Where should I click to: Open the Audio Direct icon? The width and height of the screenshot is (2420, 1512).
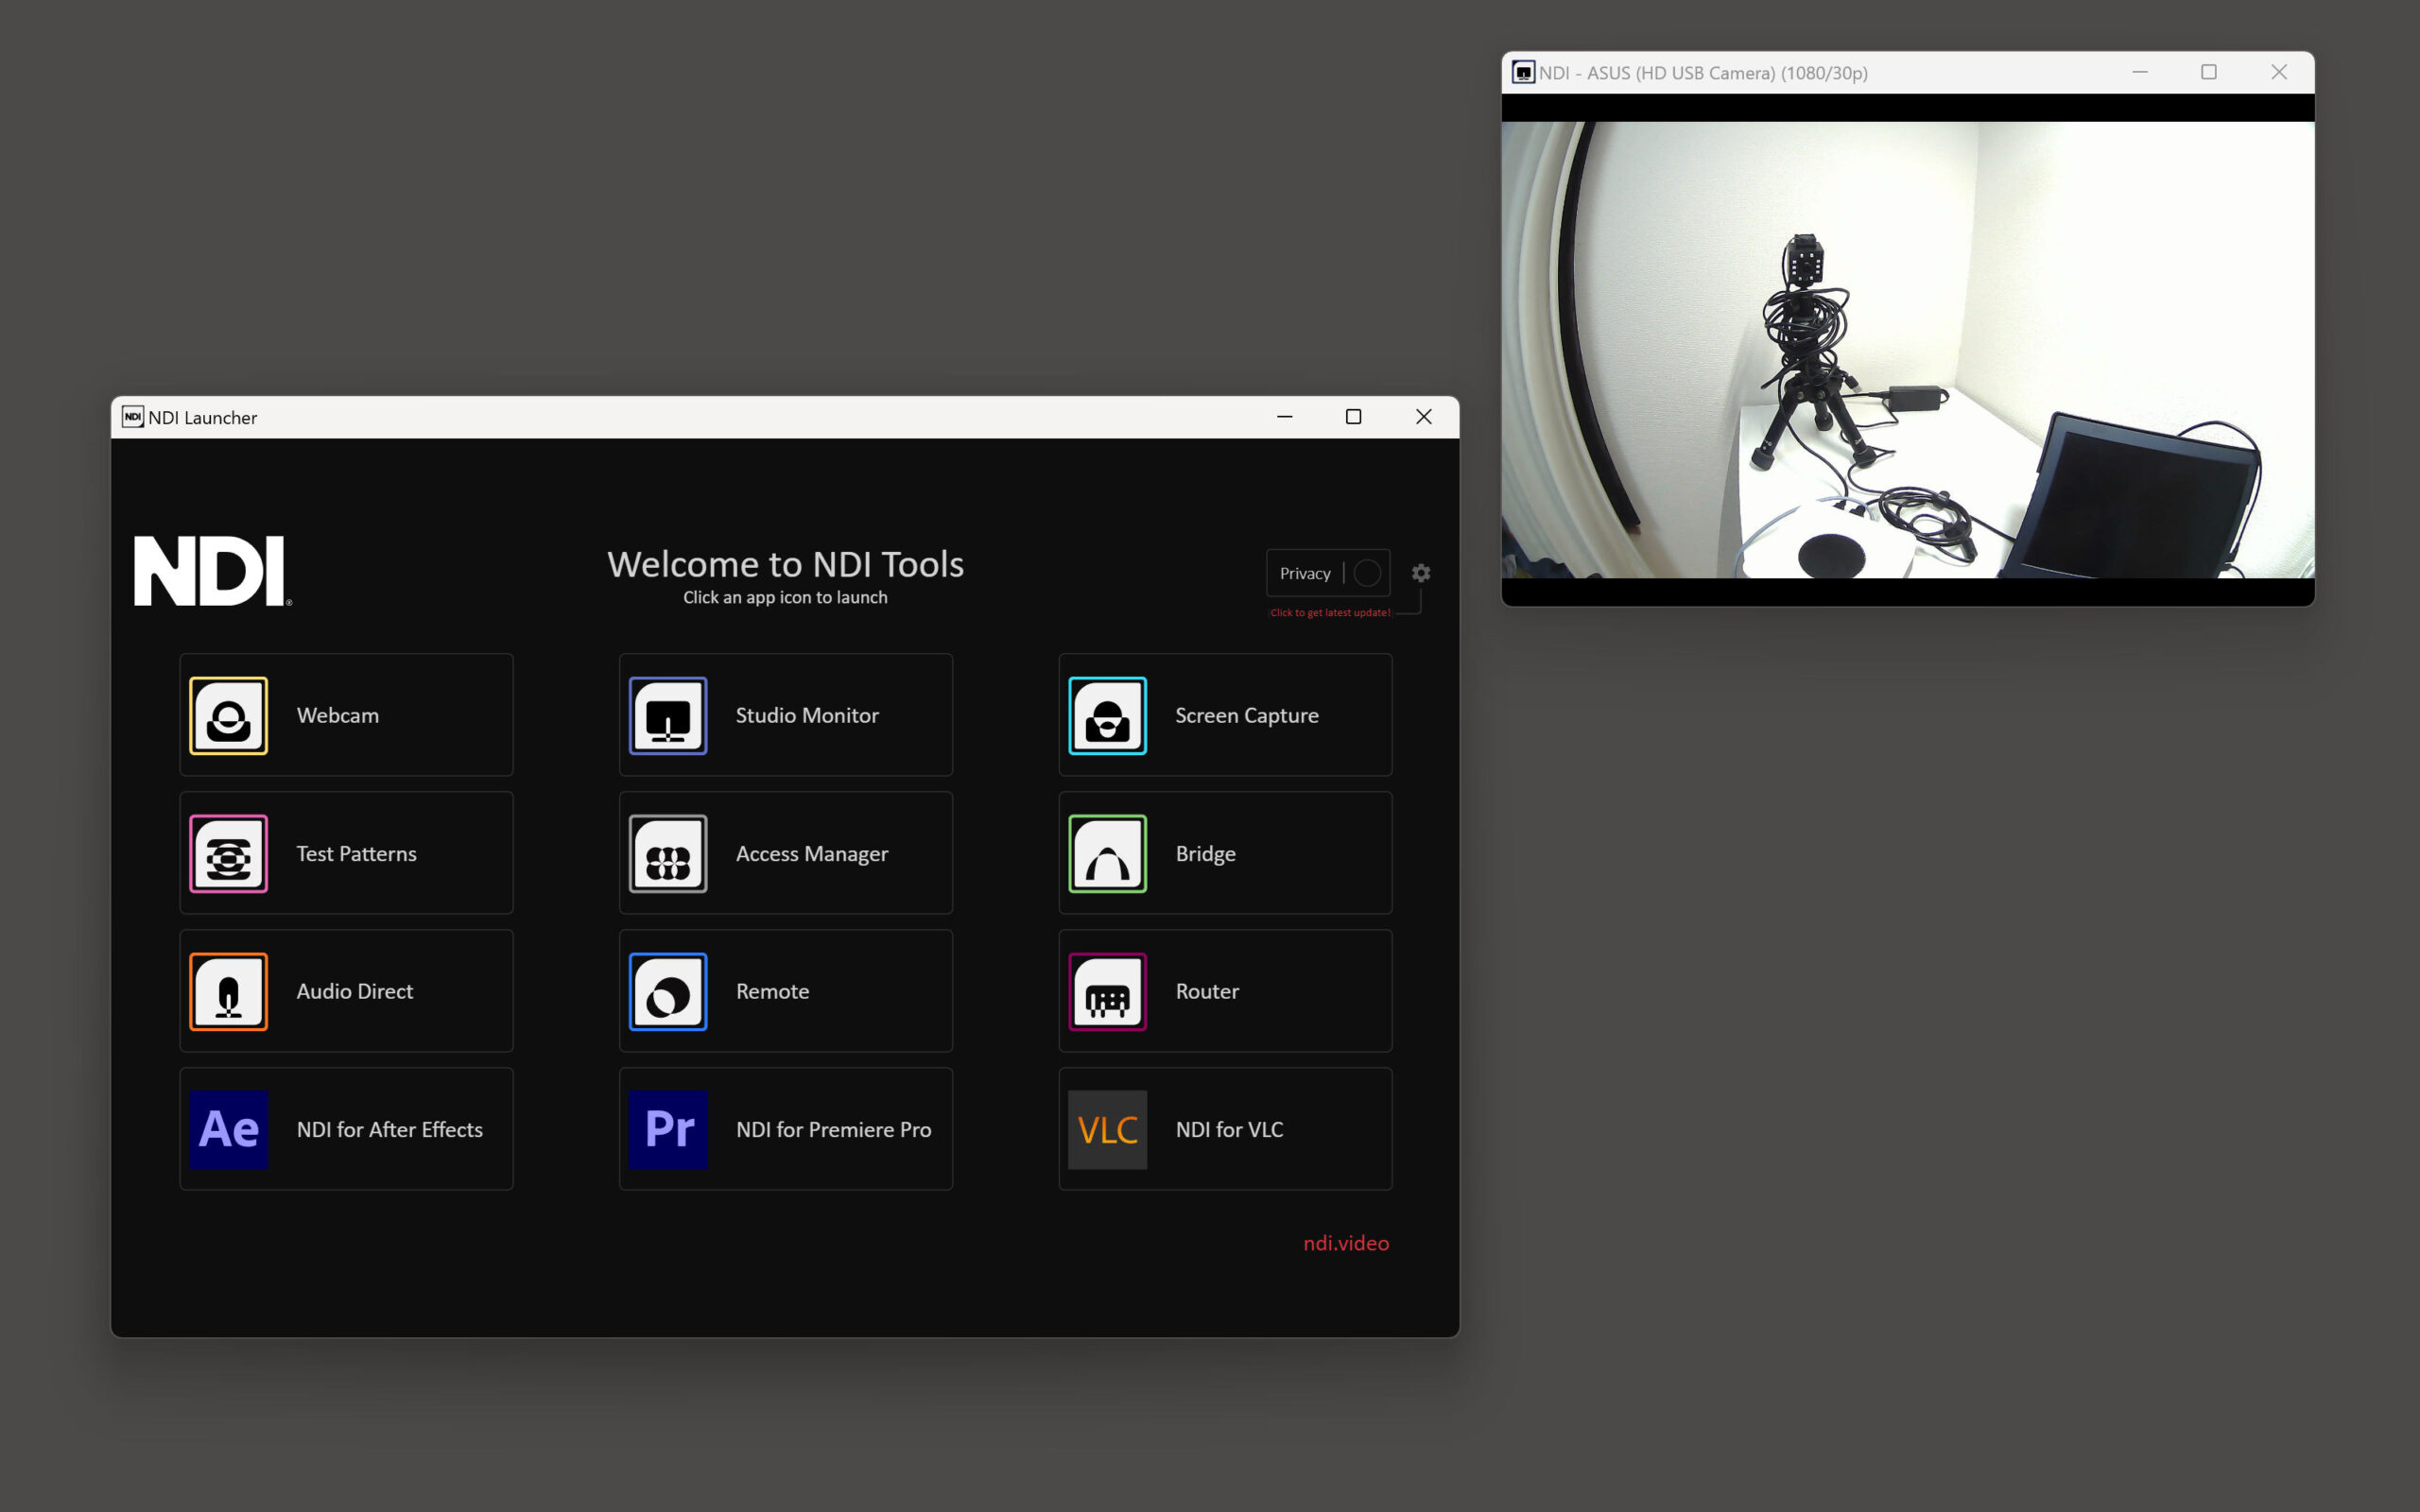coord(228,991)
